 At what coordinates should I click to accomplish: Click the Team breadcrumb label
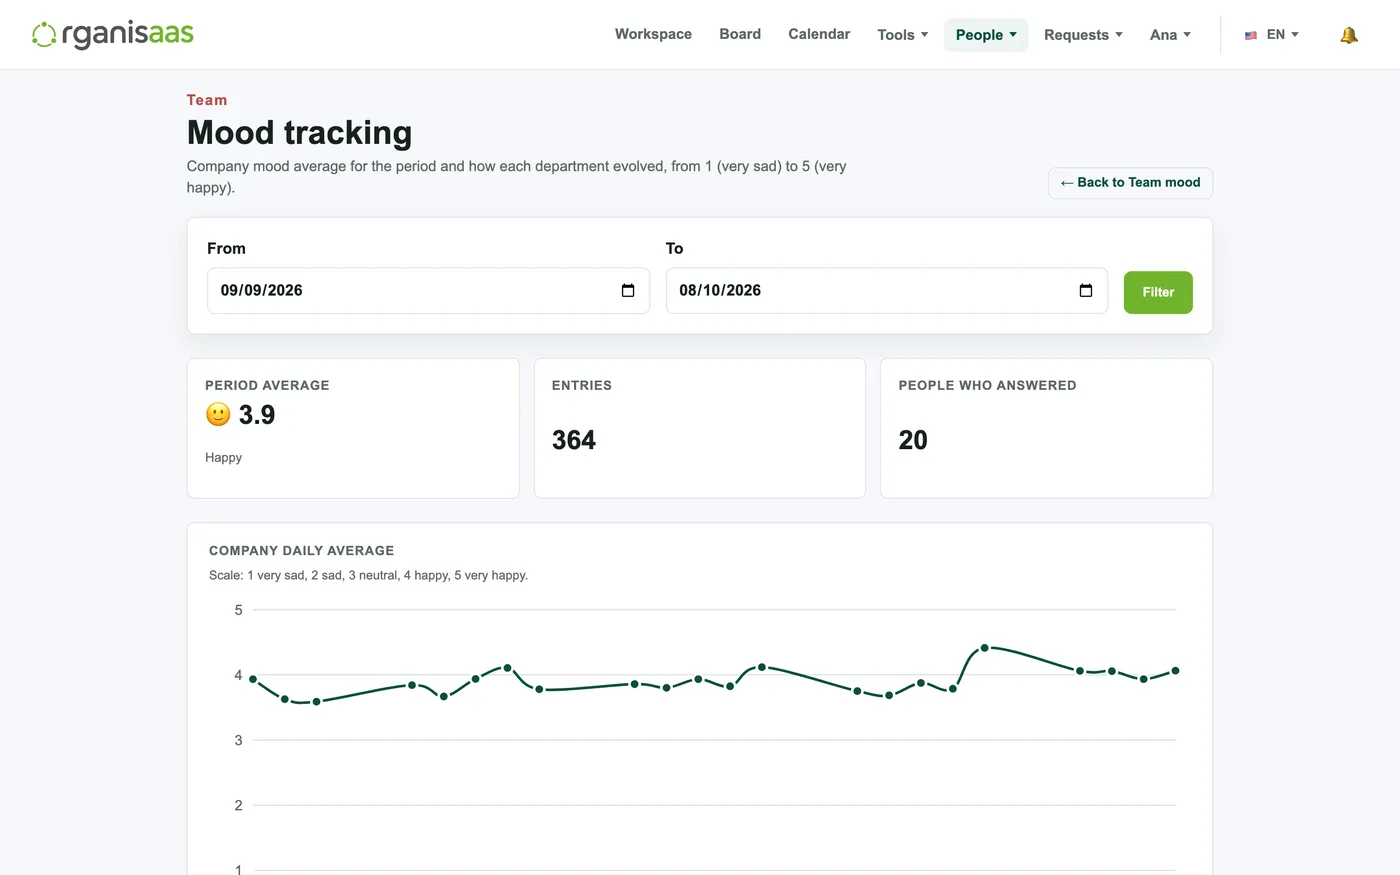[x=207, y=100]
